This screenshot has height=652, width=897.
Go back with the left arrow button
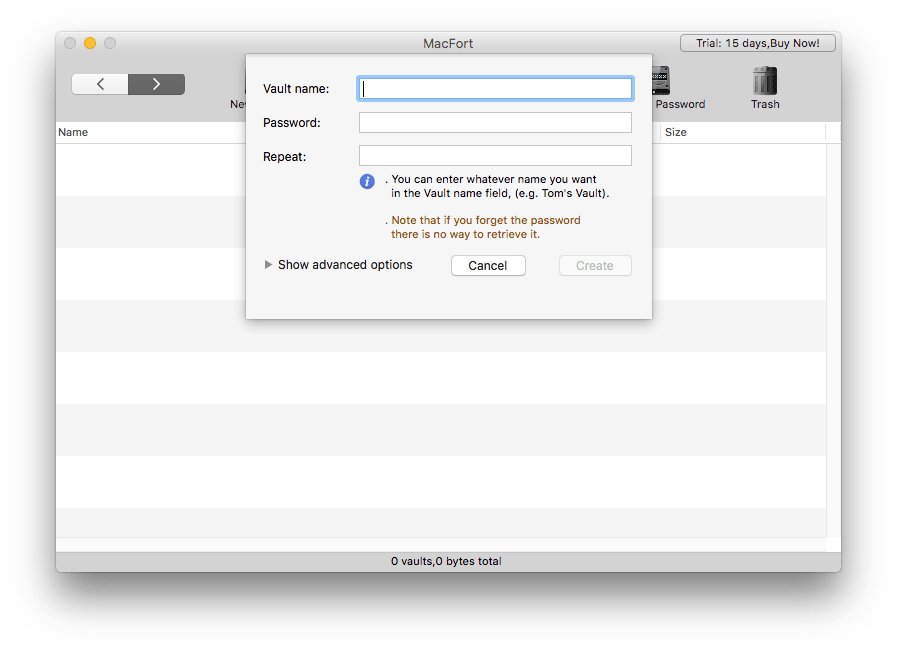click(x=100, y=84)
